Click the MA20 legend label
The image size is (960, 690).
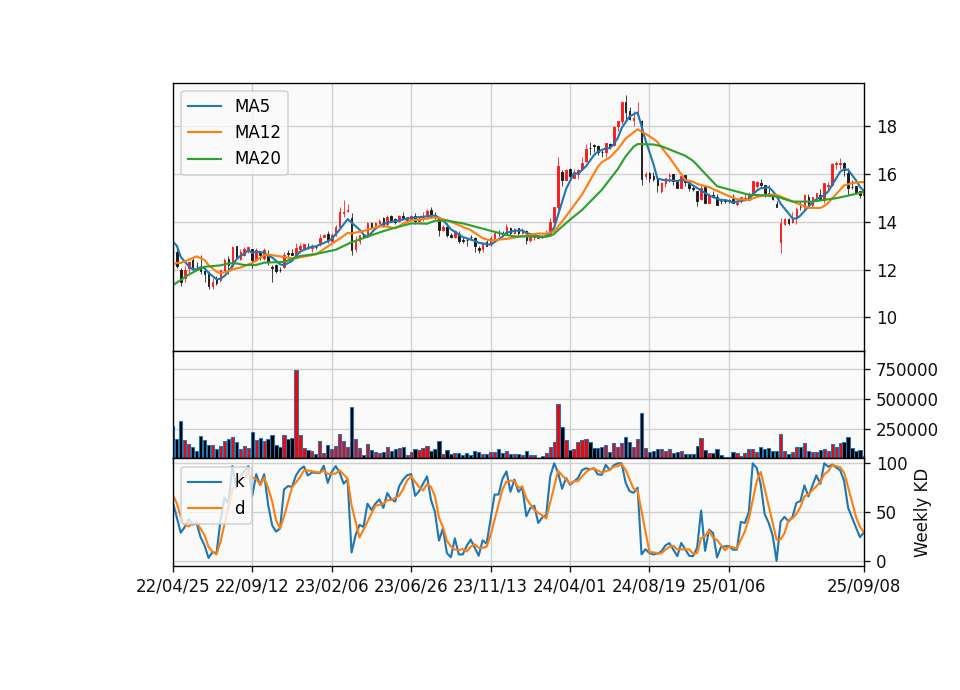click(x=257, y=159)
